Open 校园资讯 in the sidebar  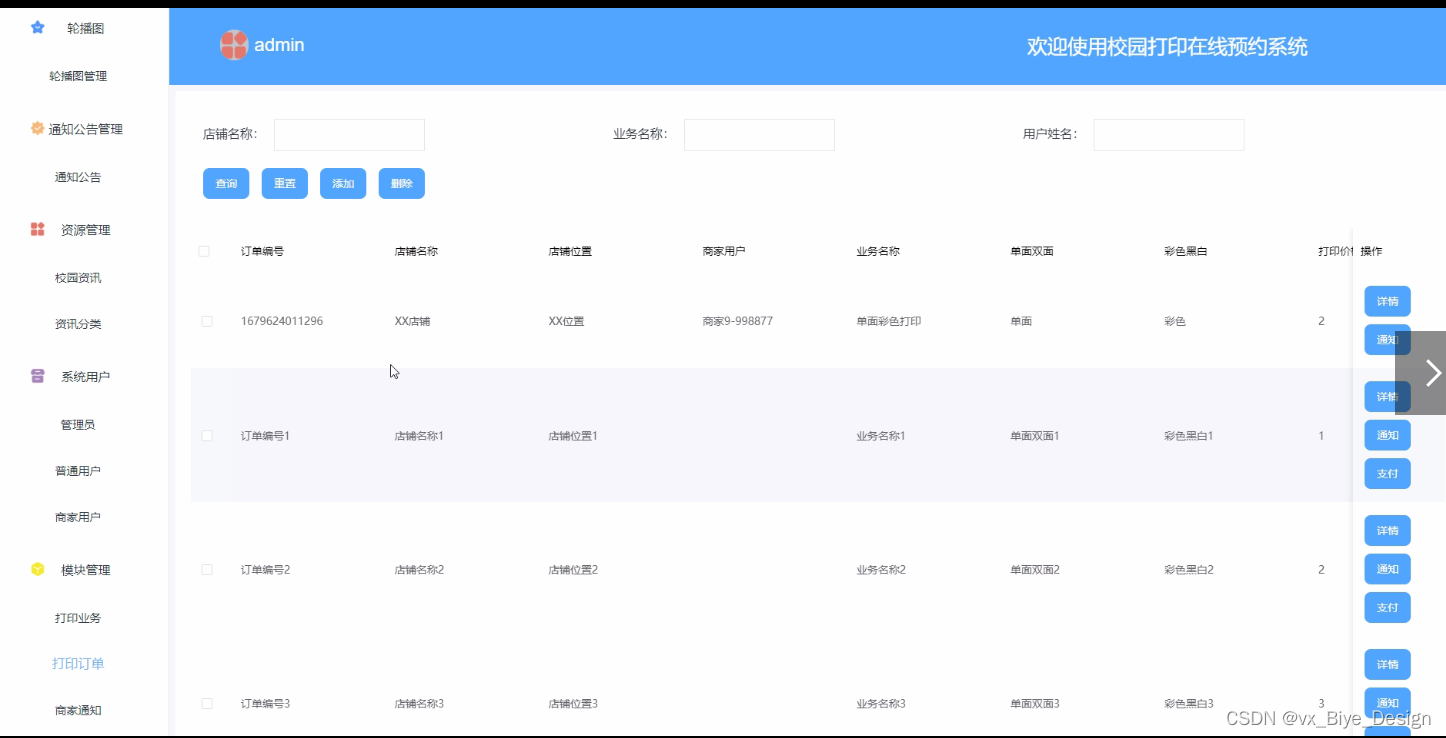coord(78,277)
